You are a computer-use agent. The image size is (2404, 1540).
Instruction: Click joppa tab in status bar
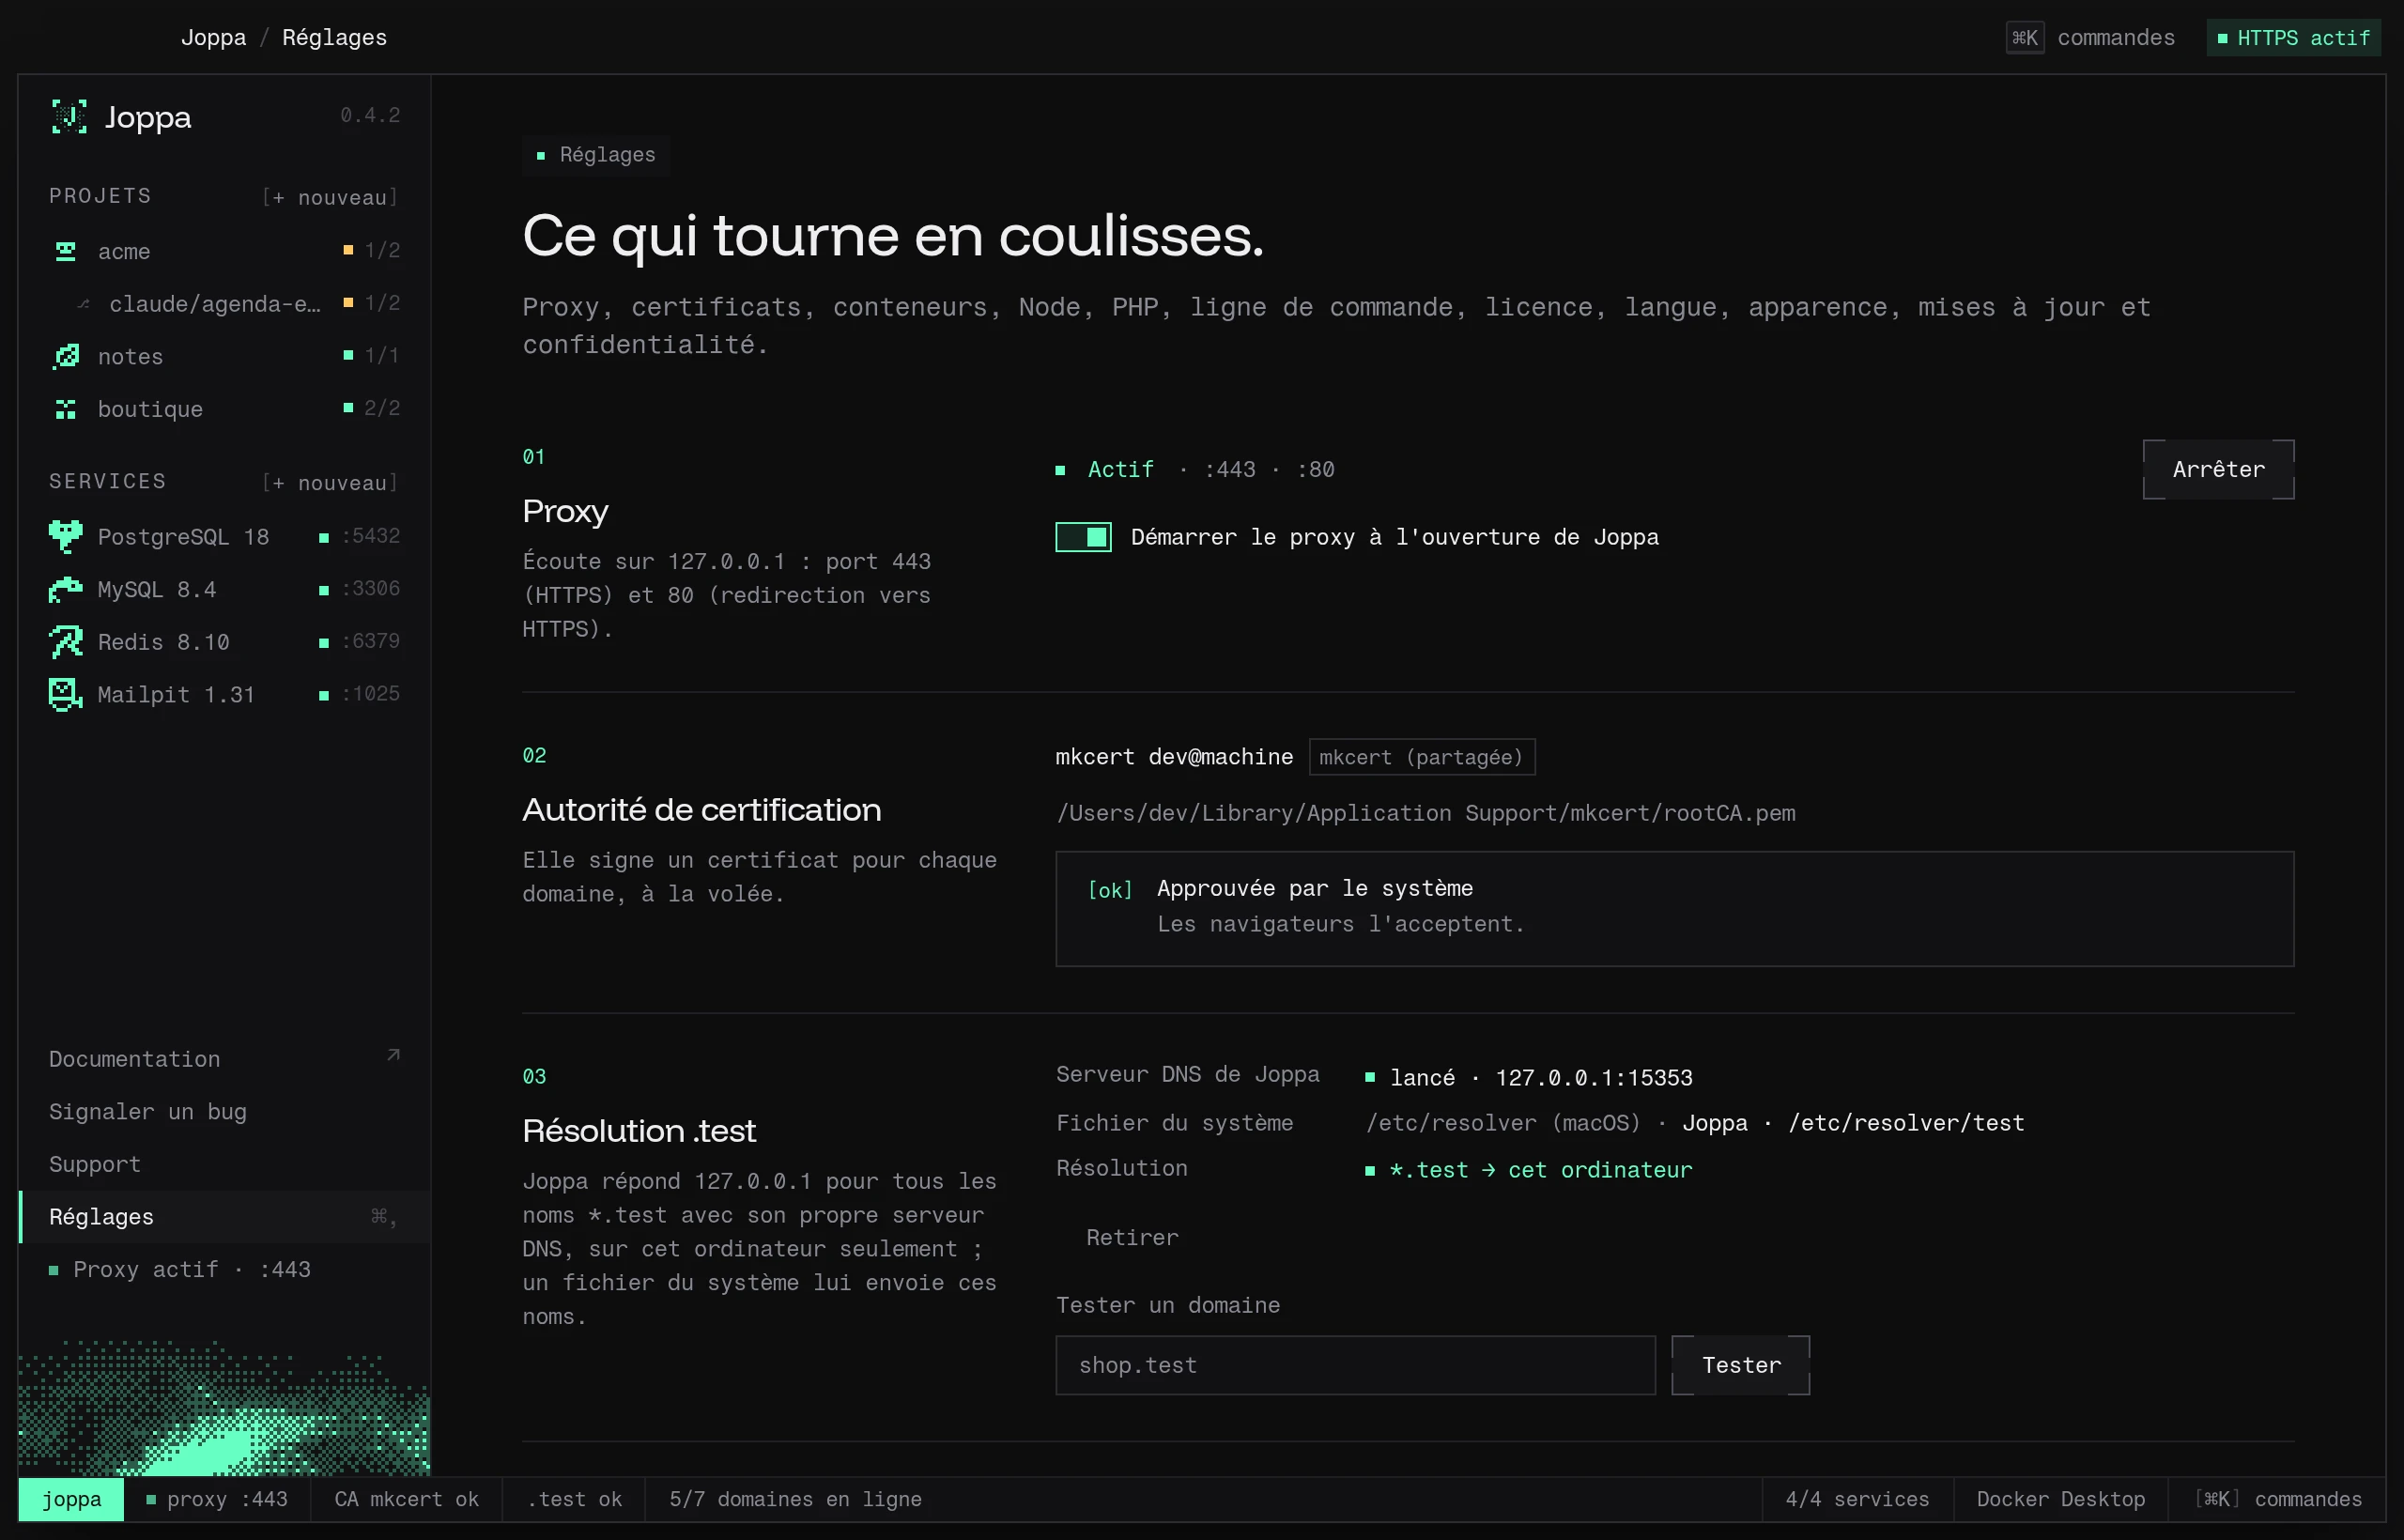(x=71, y=1499)
